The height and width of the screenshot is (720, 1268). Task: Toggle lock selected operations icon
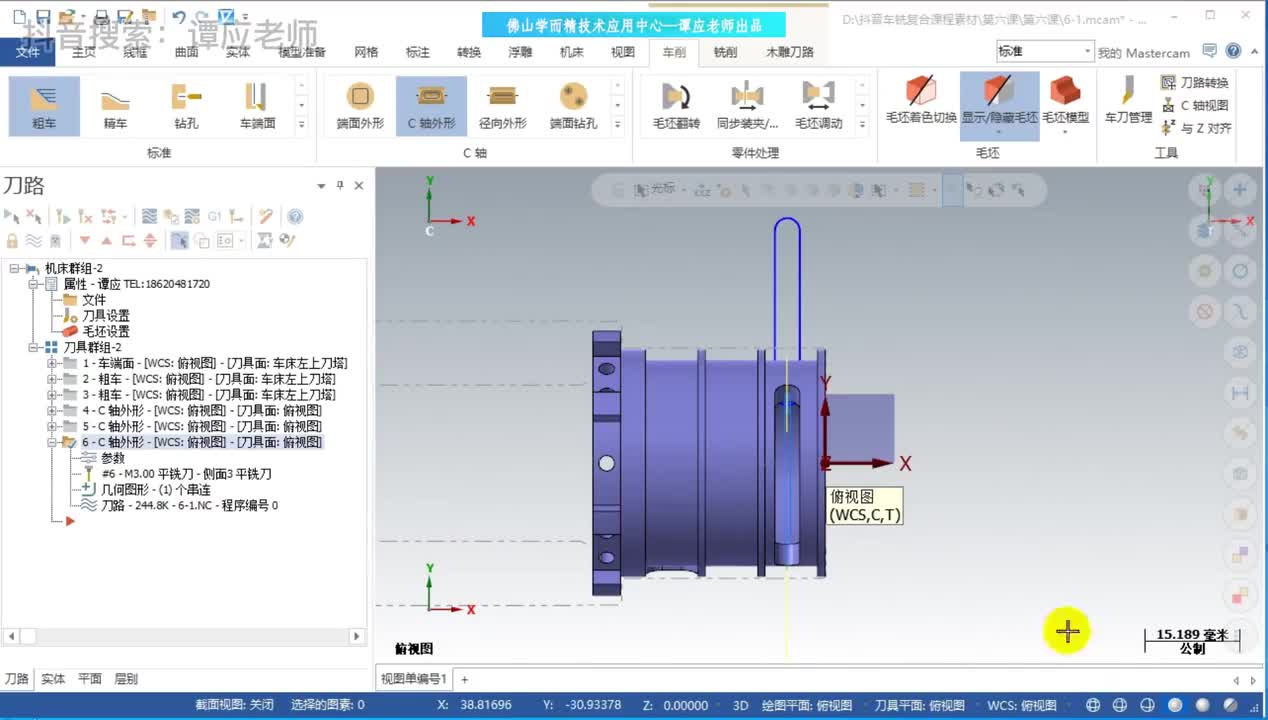(x=12, y=240)
